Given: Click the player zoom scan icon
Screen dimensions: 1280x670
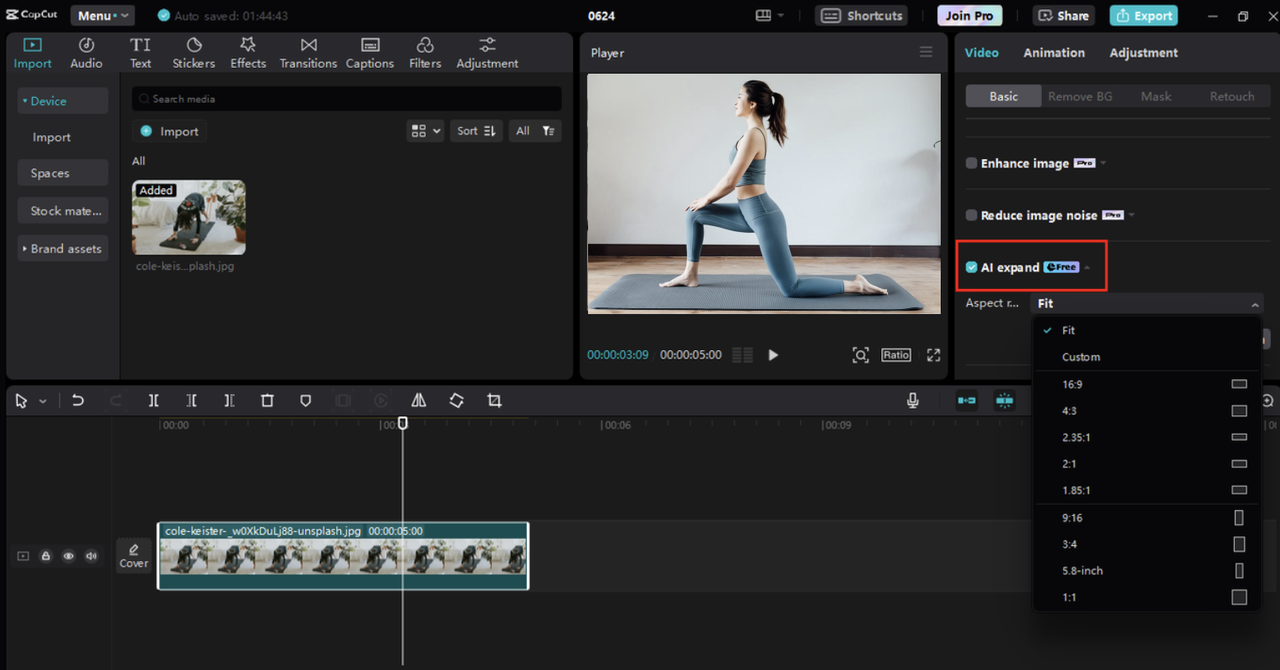Looking at the screenshot, I should (x=860, y=355).
